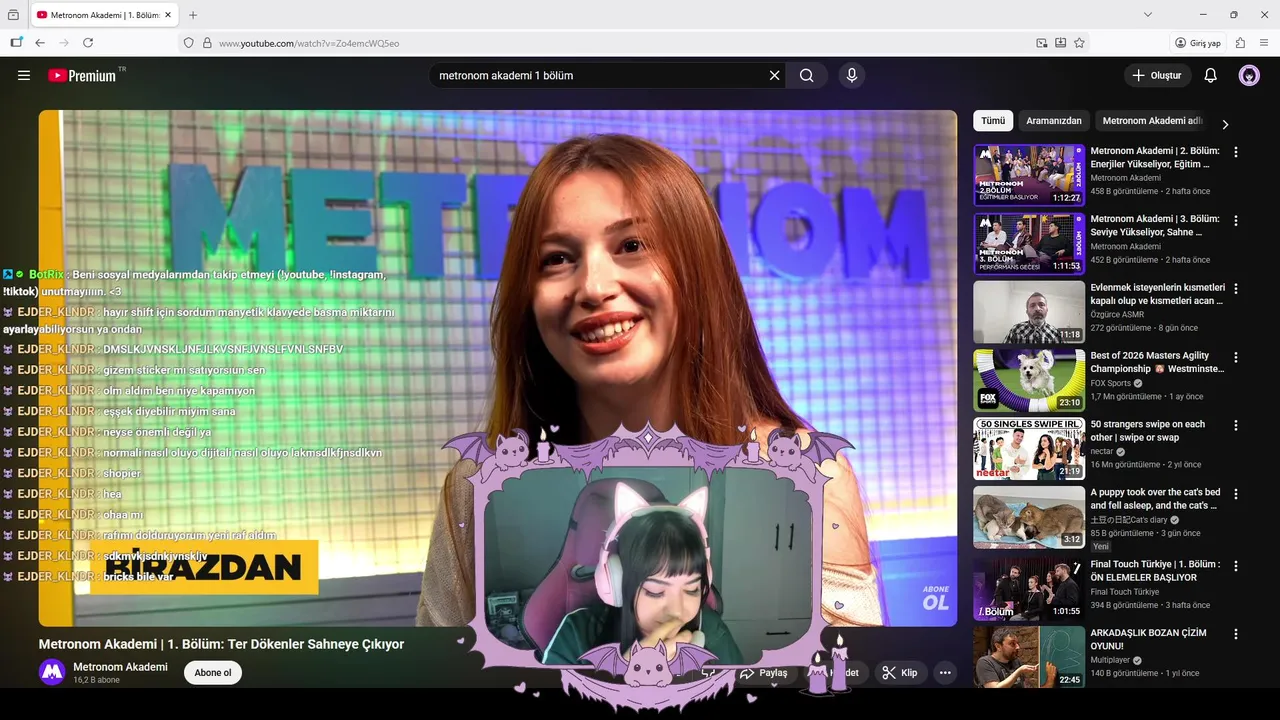This screenshot has height=720, width=1280.
Task: Click the ABONE OL watermark in video
Action: [x=935, y=598]
